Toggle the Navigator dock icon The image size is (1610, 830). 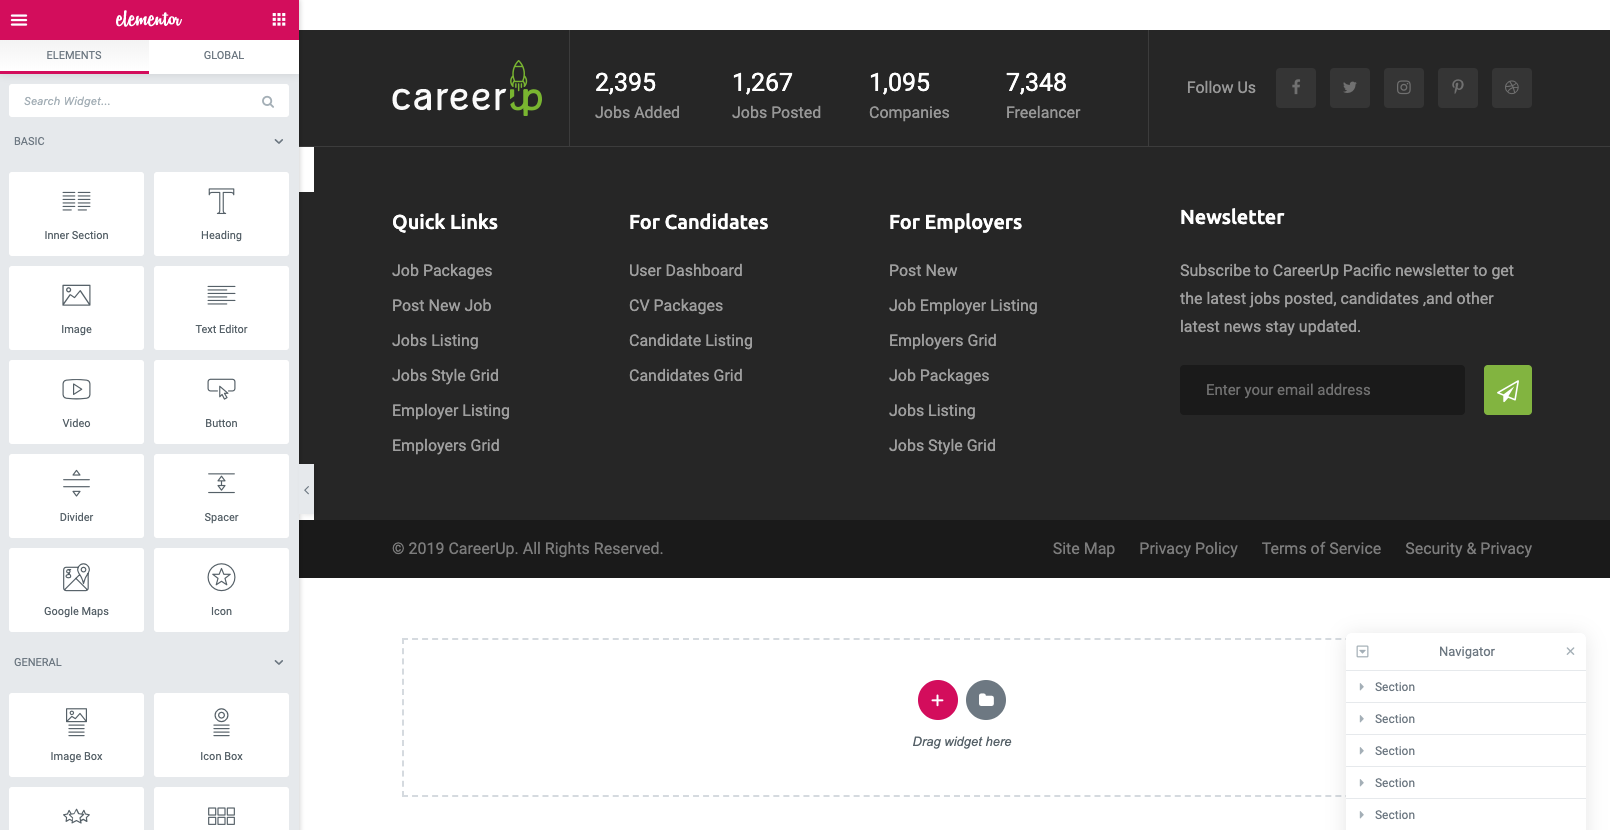[1362, 652]
